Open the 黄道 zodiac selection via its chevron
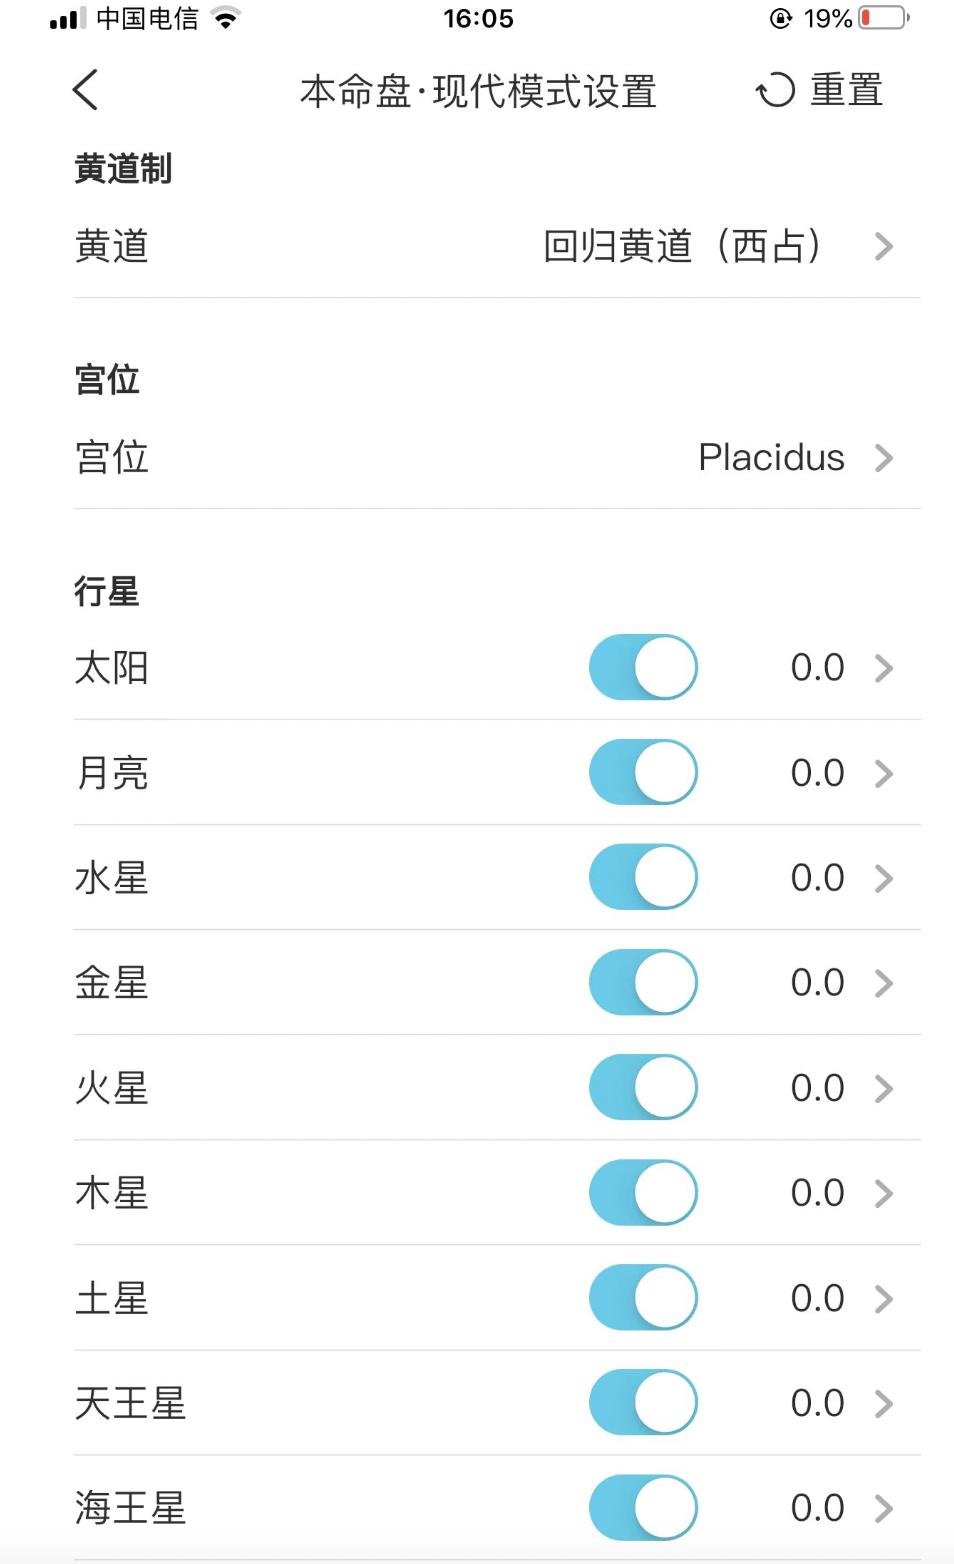 884,247
